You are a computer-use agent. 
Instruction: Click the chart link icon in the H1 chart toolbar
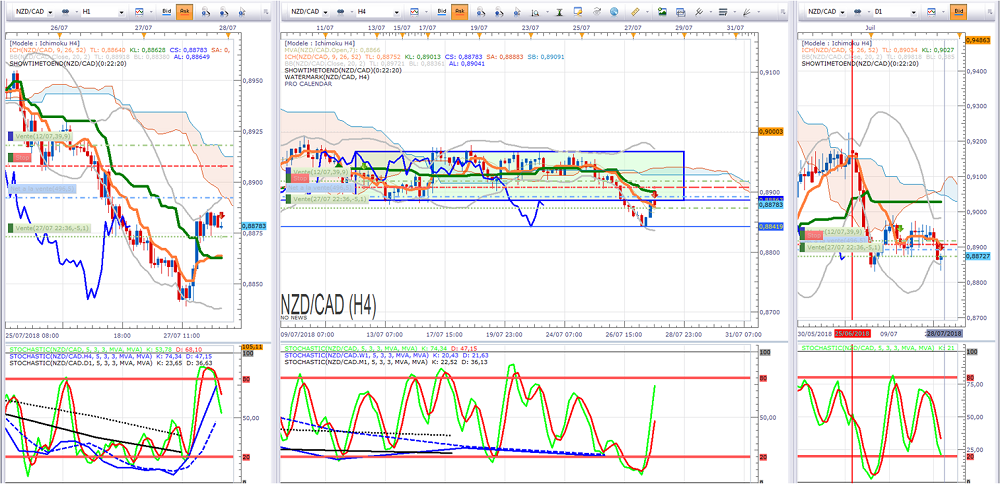click(65, 11)
